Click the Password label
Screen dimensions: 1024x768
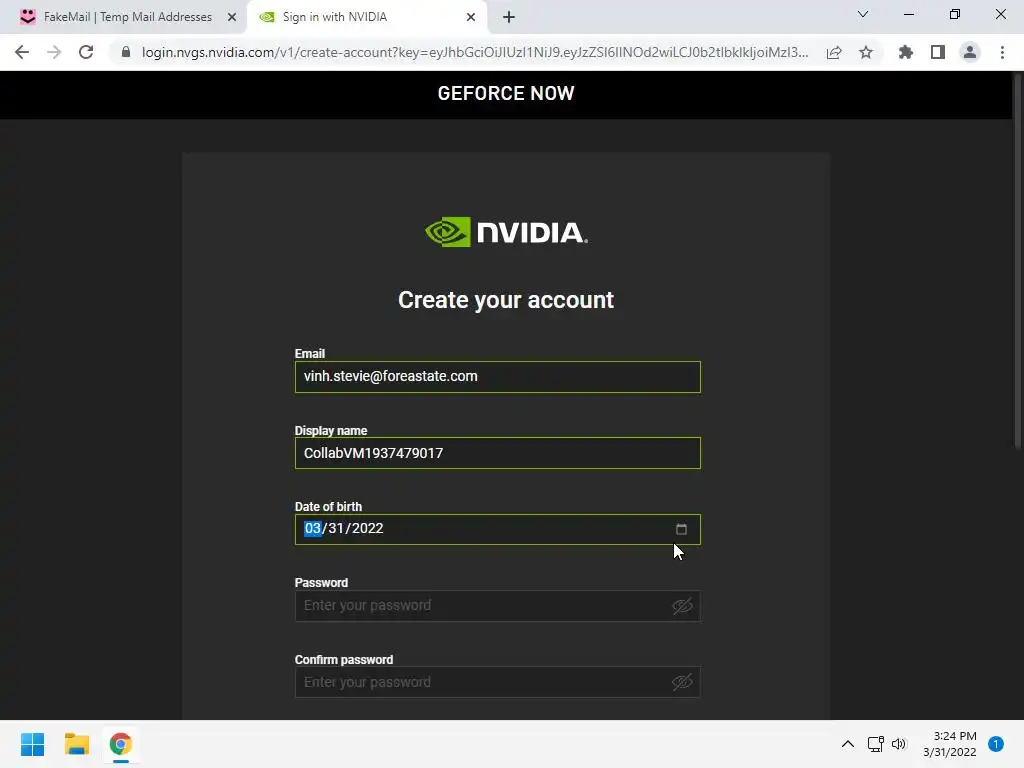point(321,583)
